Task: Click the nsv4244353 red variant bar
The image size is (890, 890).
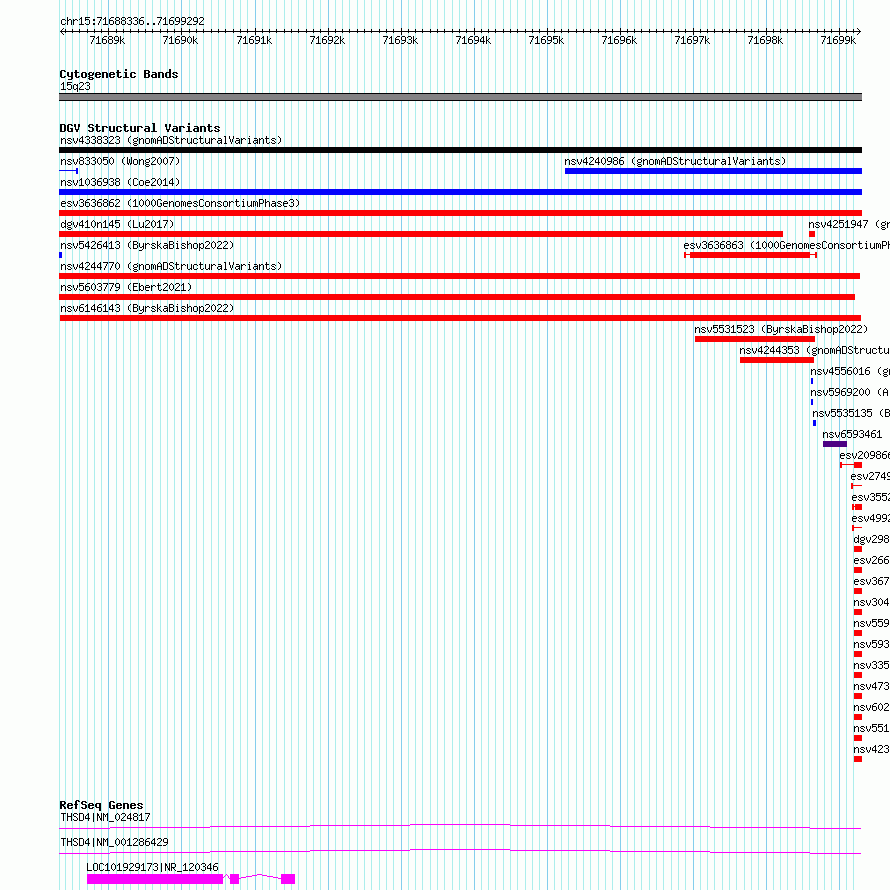Action: tap(777, 360)
